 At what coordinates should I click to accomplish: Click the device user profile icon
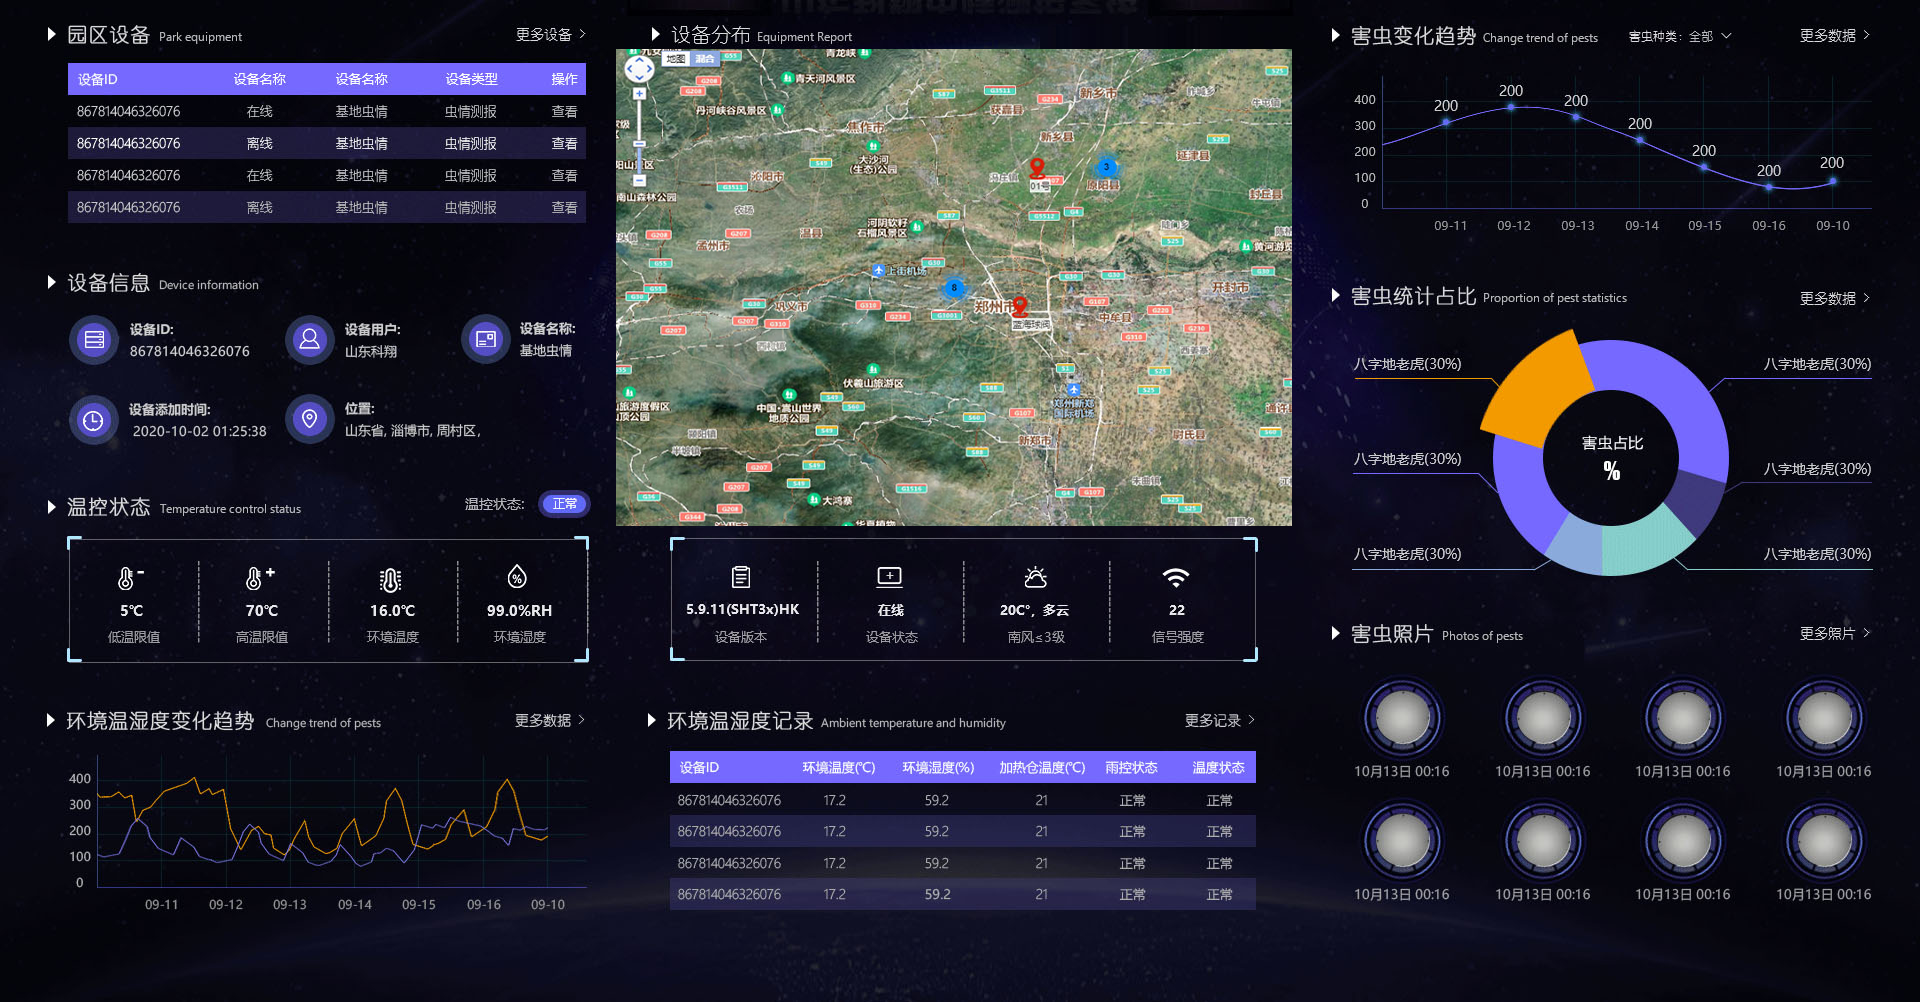pyautogui.click(x=310, y=340)
